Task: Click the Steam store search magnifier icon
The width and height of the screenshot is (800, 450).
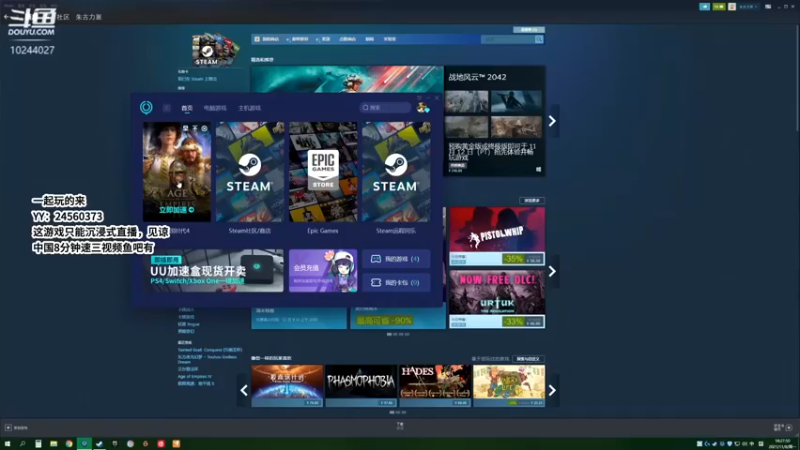Action: (539, 39)
